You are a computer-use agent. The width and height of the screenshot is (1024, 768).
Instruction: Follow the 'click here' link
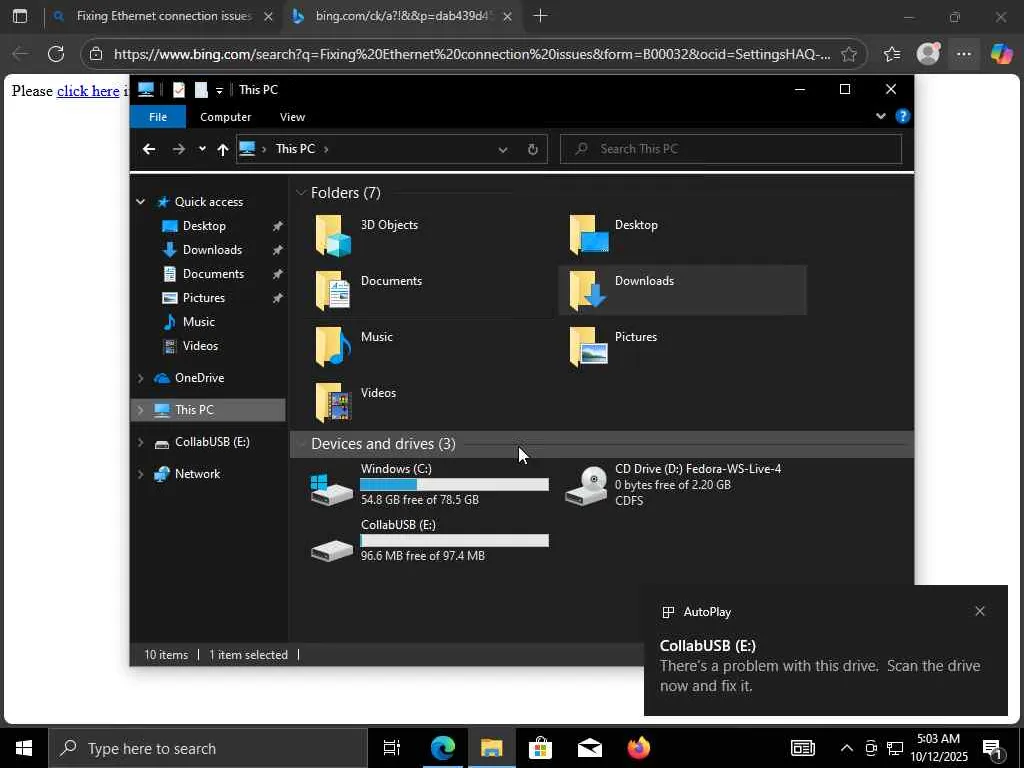(x=88, y=91)
